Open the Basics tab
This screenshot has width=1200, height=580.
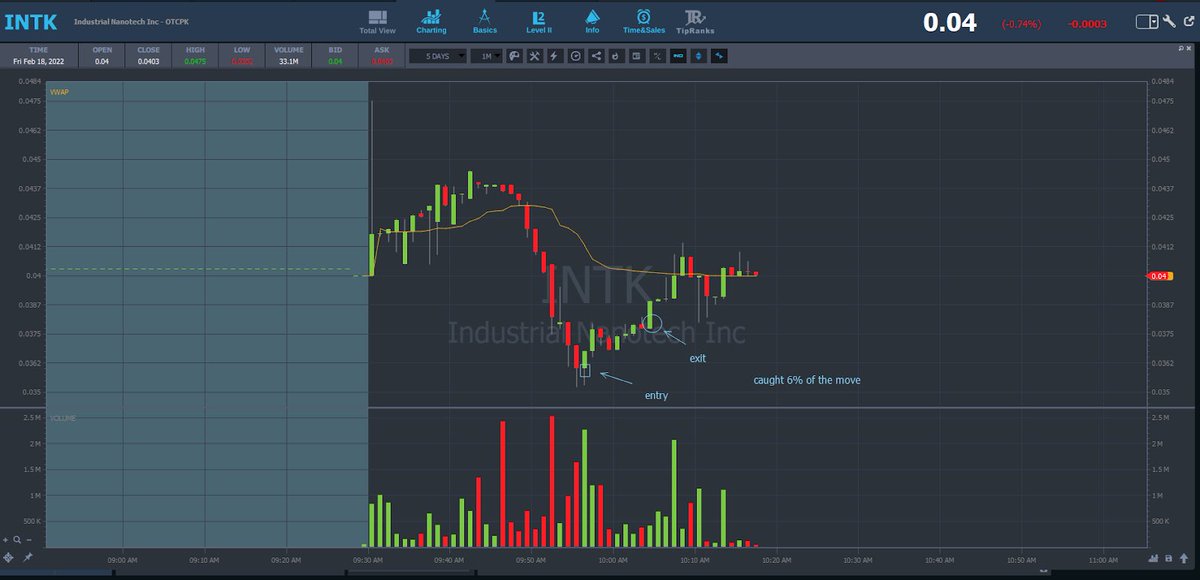(484, 22)
